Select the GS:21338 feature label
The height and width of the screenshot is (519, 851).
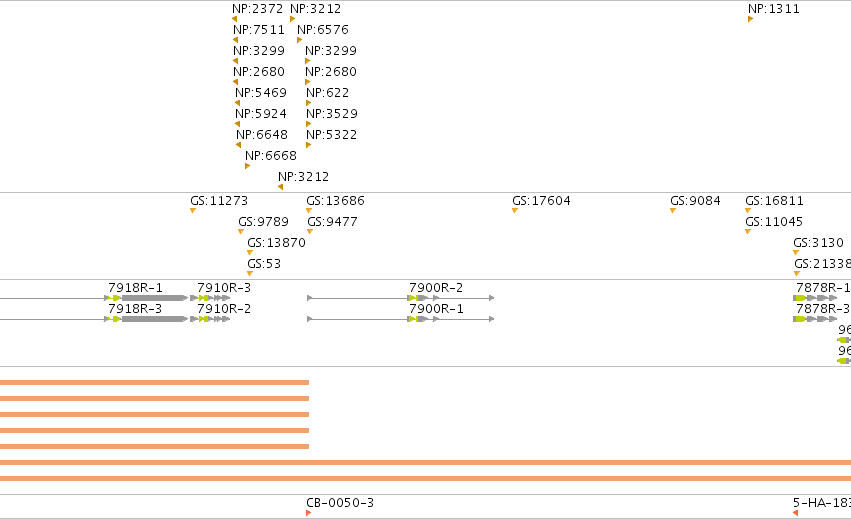tap(822, 264)
